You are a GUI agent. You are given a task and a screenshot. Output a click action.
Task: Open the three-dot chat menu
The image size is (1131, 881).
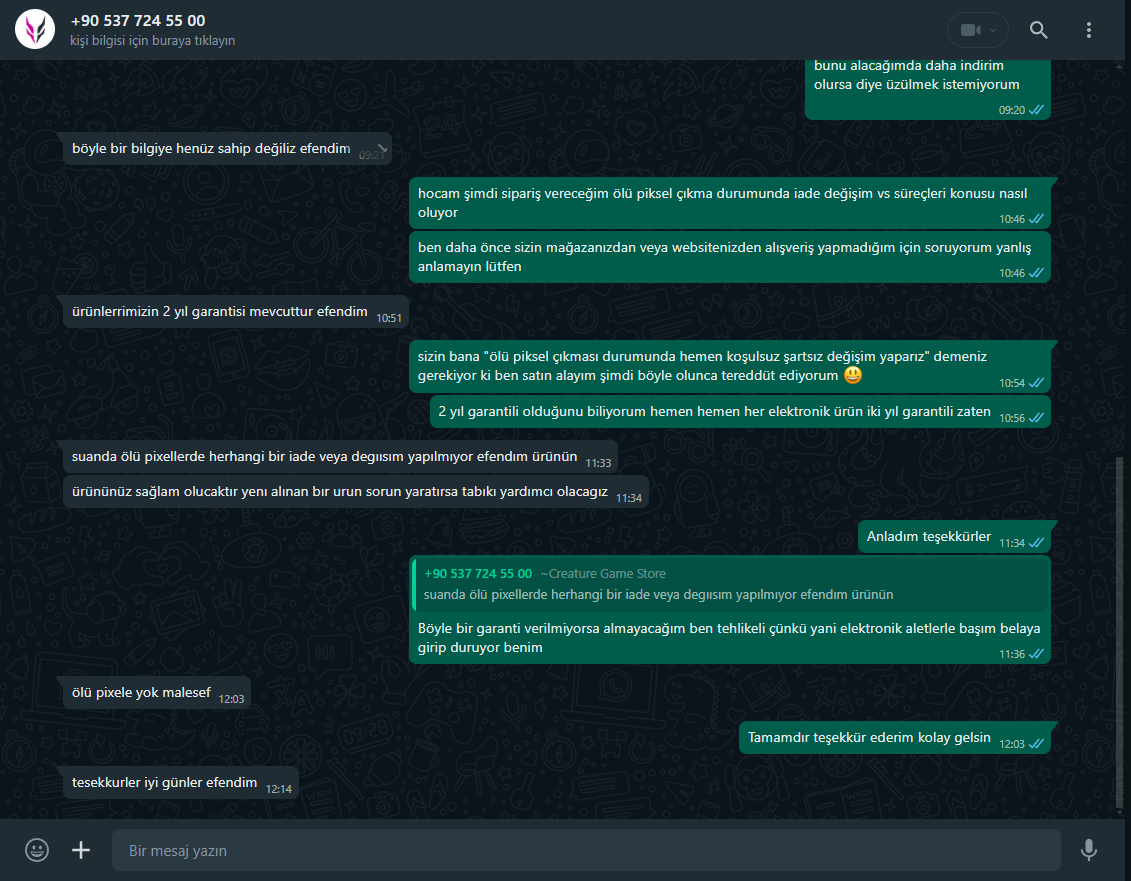pos(1088,30)
